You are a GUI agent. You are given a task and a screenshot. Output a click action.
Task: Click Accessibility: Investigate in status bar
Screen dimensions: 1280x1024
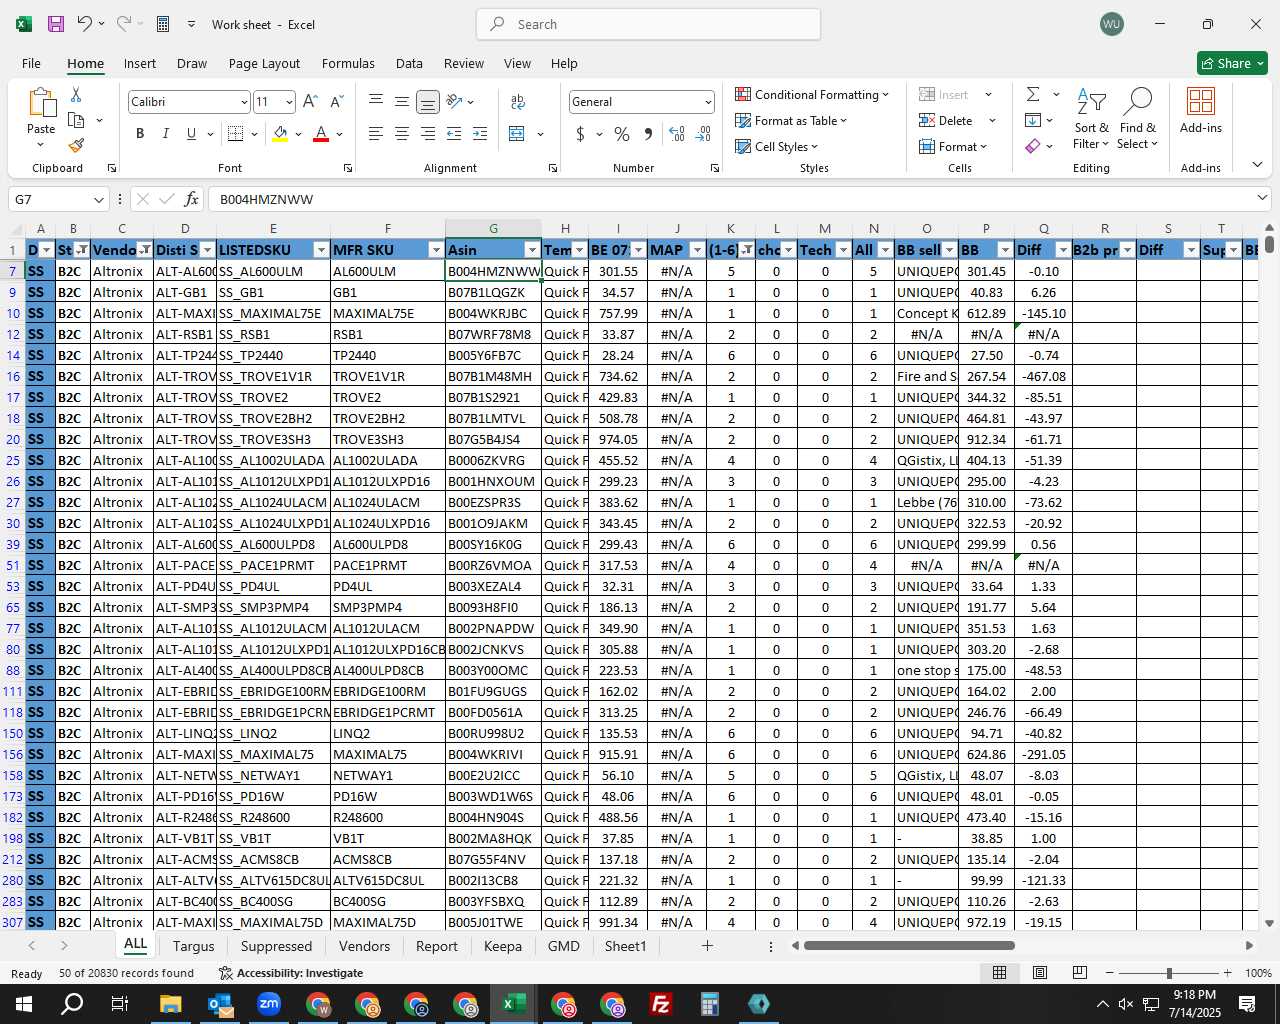click(x=291, y=973)
